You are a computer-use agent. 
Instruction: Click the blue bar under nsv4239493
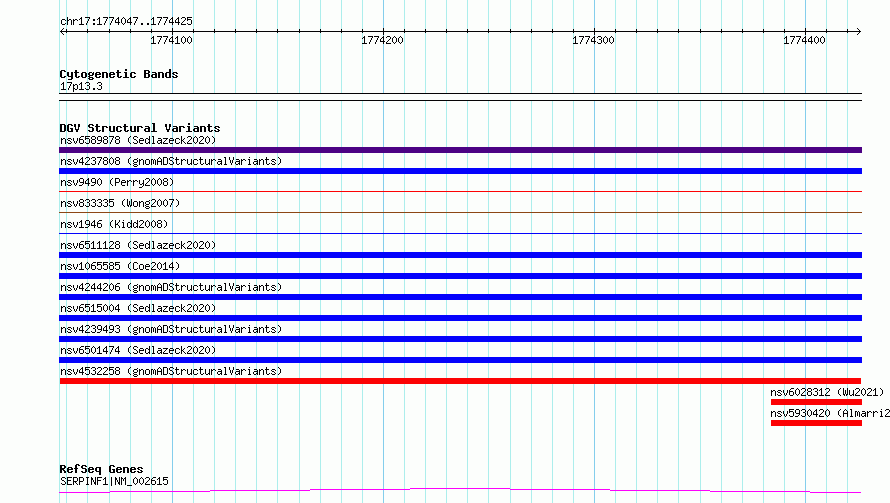[460, 339]
